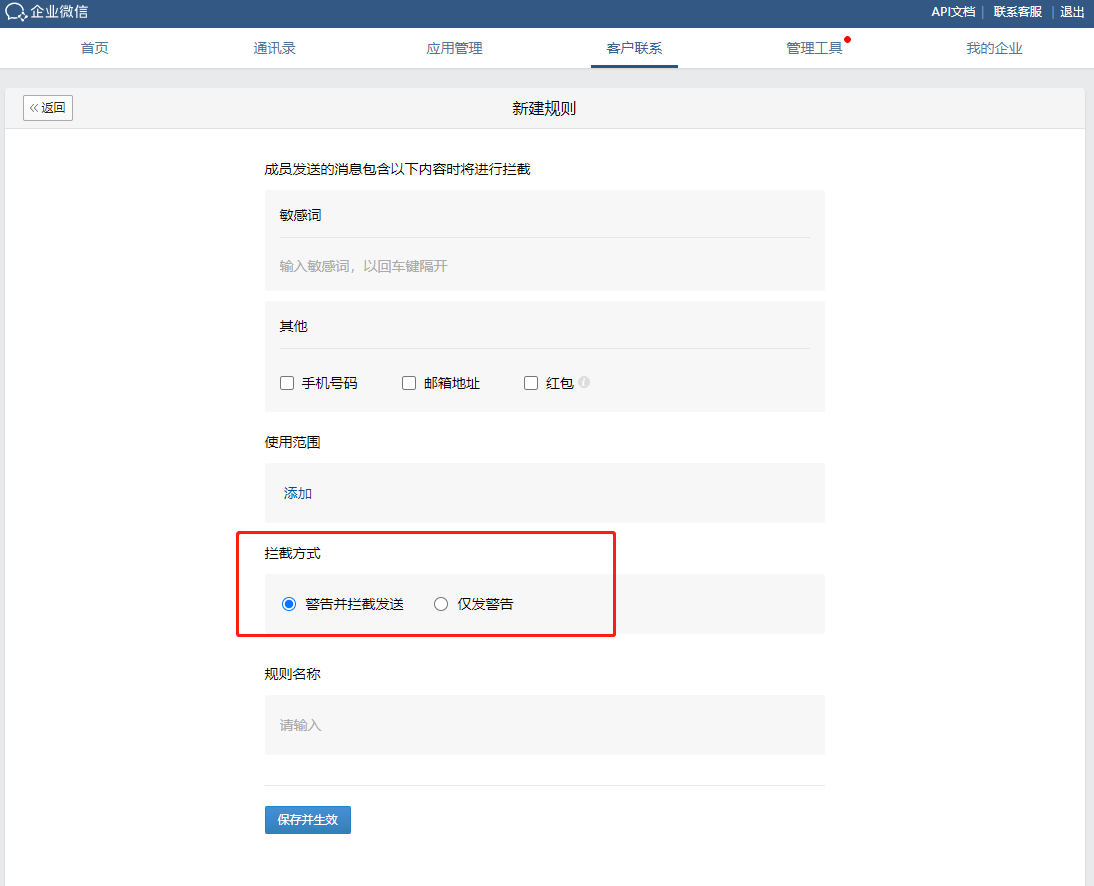
Task: Focus the 敏感词 input field
Action: [x=544, y=266]
